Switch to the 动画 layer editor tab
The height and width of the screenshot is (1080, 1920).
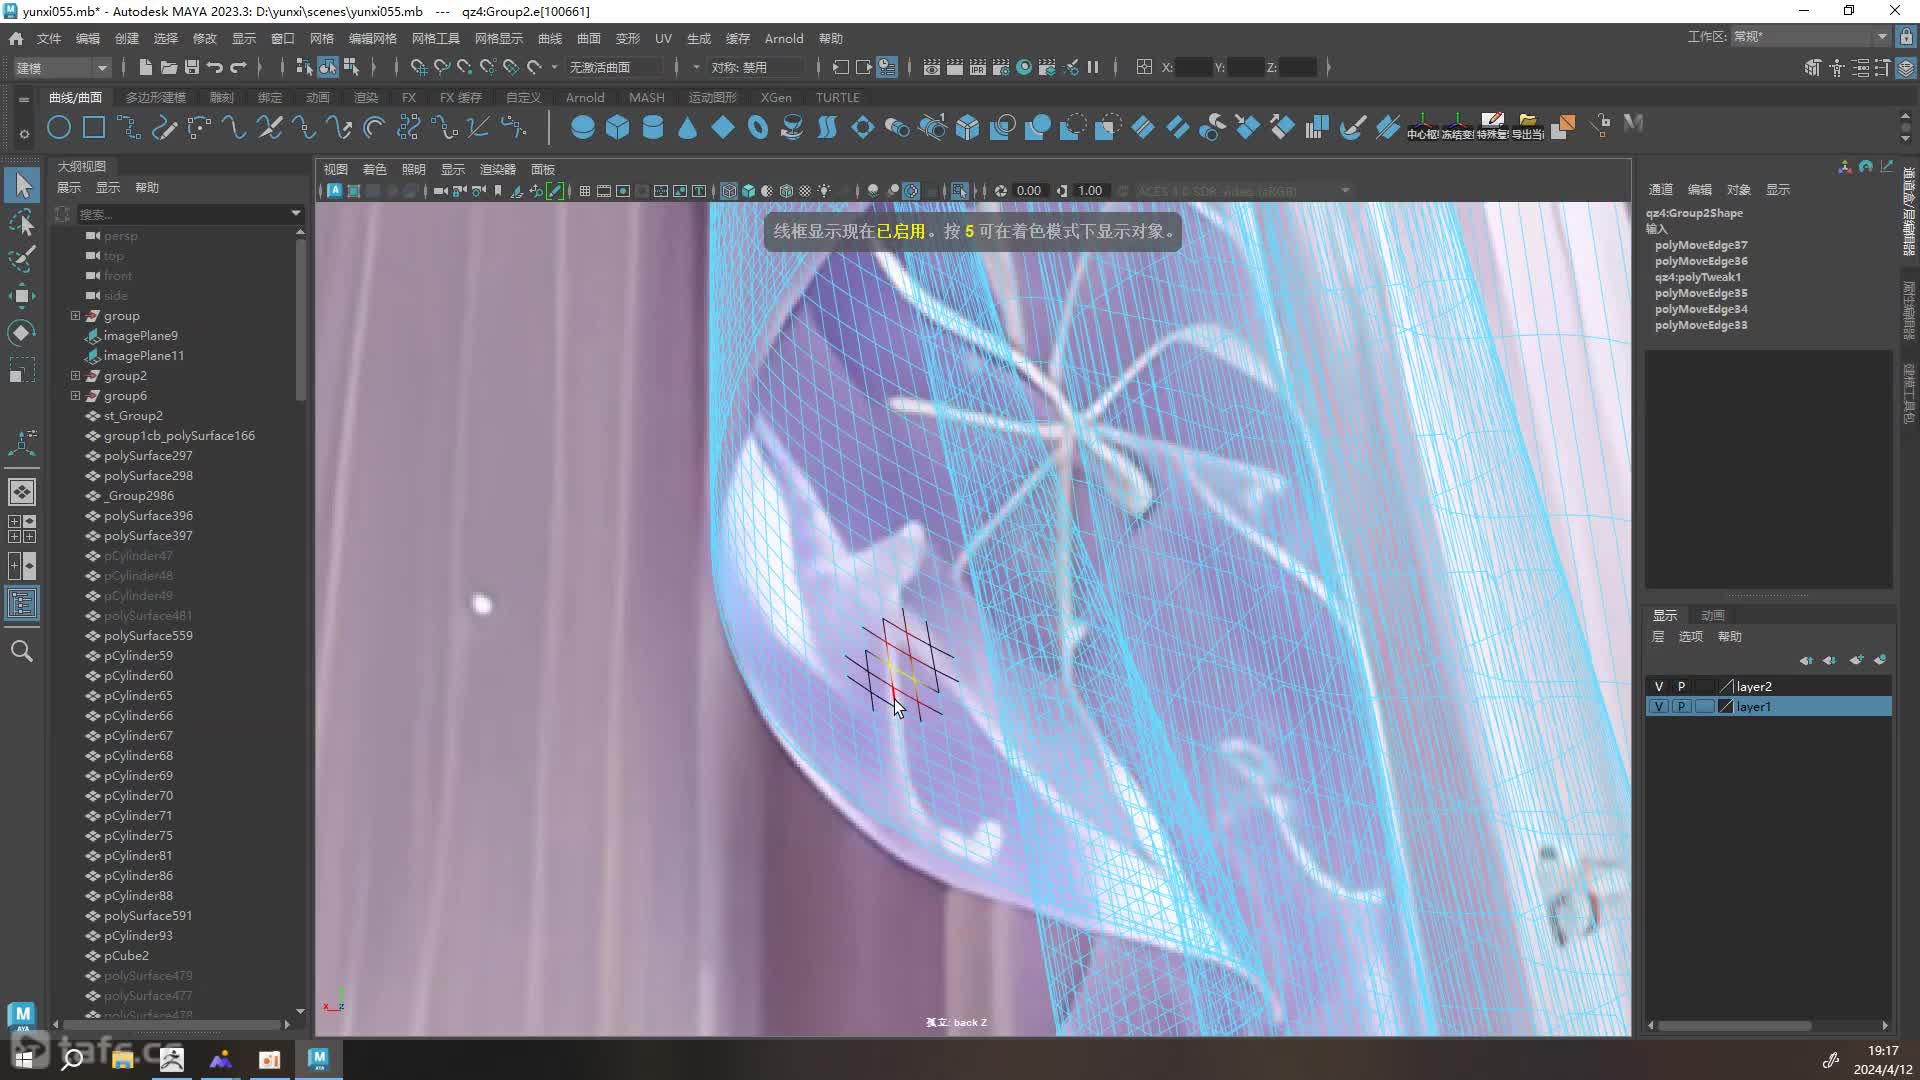click(x=1713, y=615)
